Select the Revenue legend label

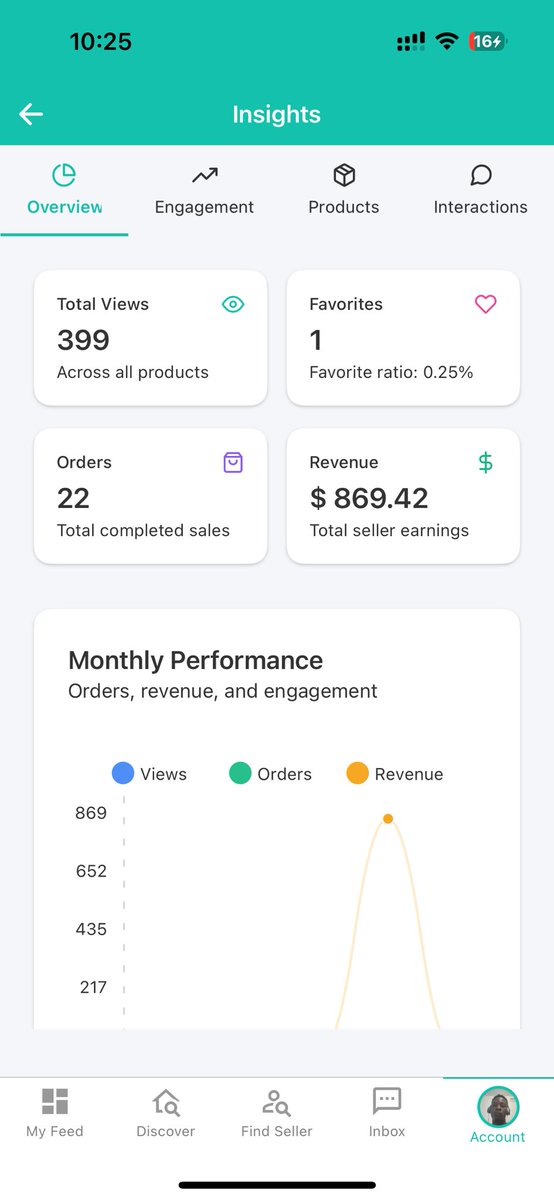coord(409,774)
